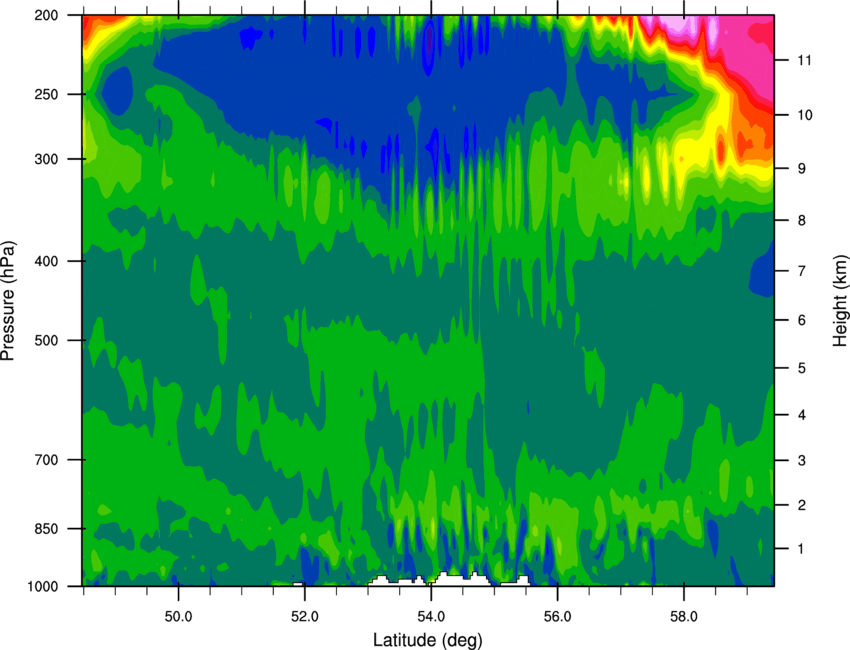Click the 52.0 latitude label
Screen dimensions: 850x650
(305, 617)
